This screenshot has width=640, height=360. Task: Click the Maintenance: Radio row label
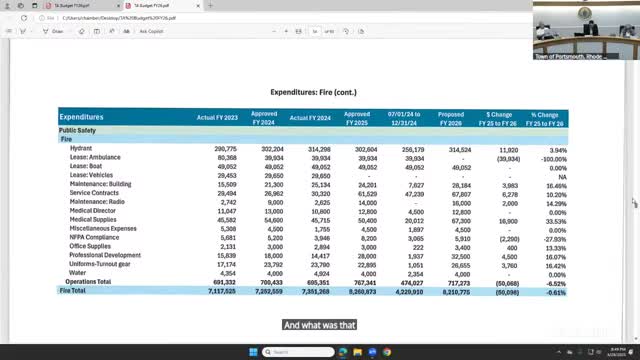coord(97,202)
